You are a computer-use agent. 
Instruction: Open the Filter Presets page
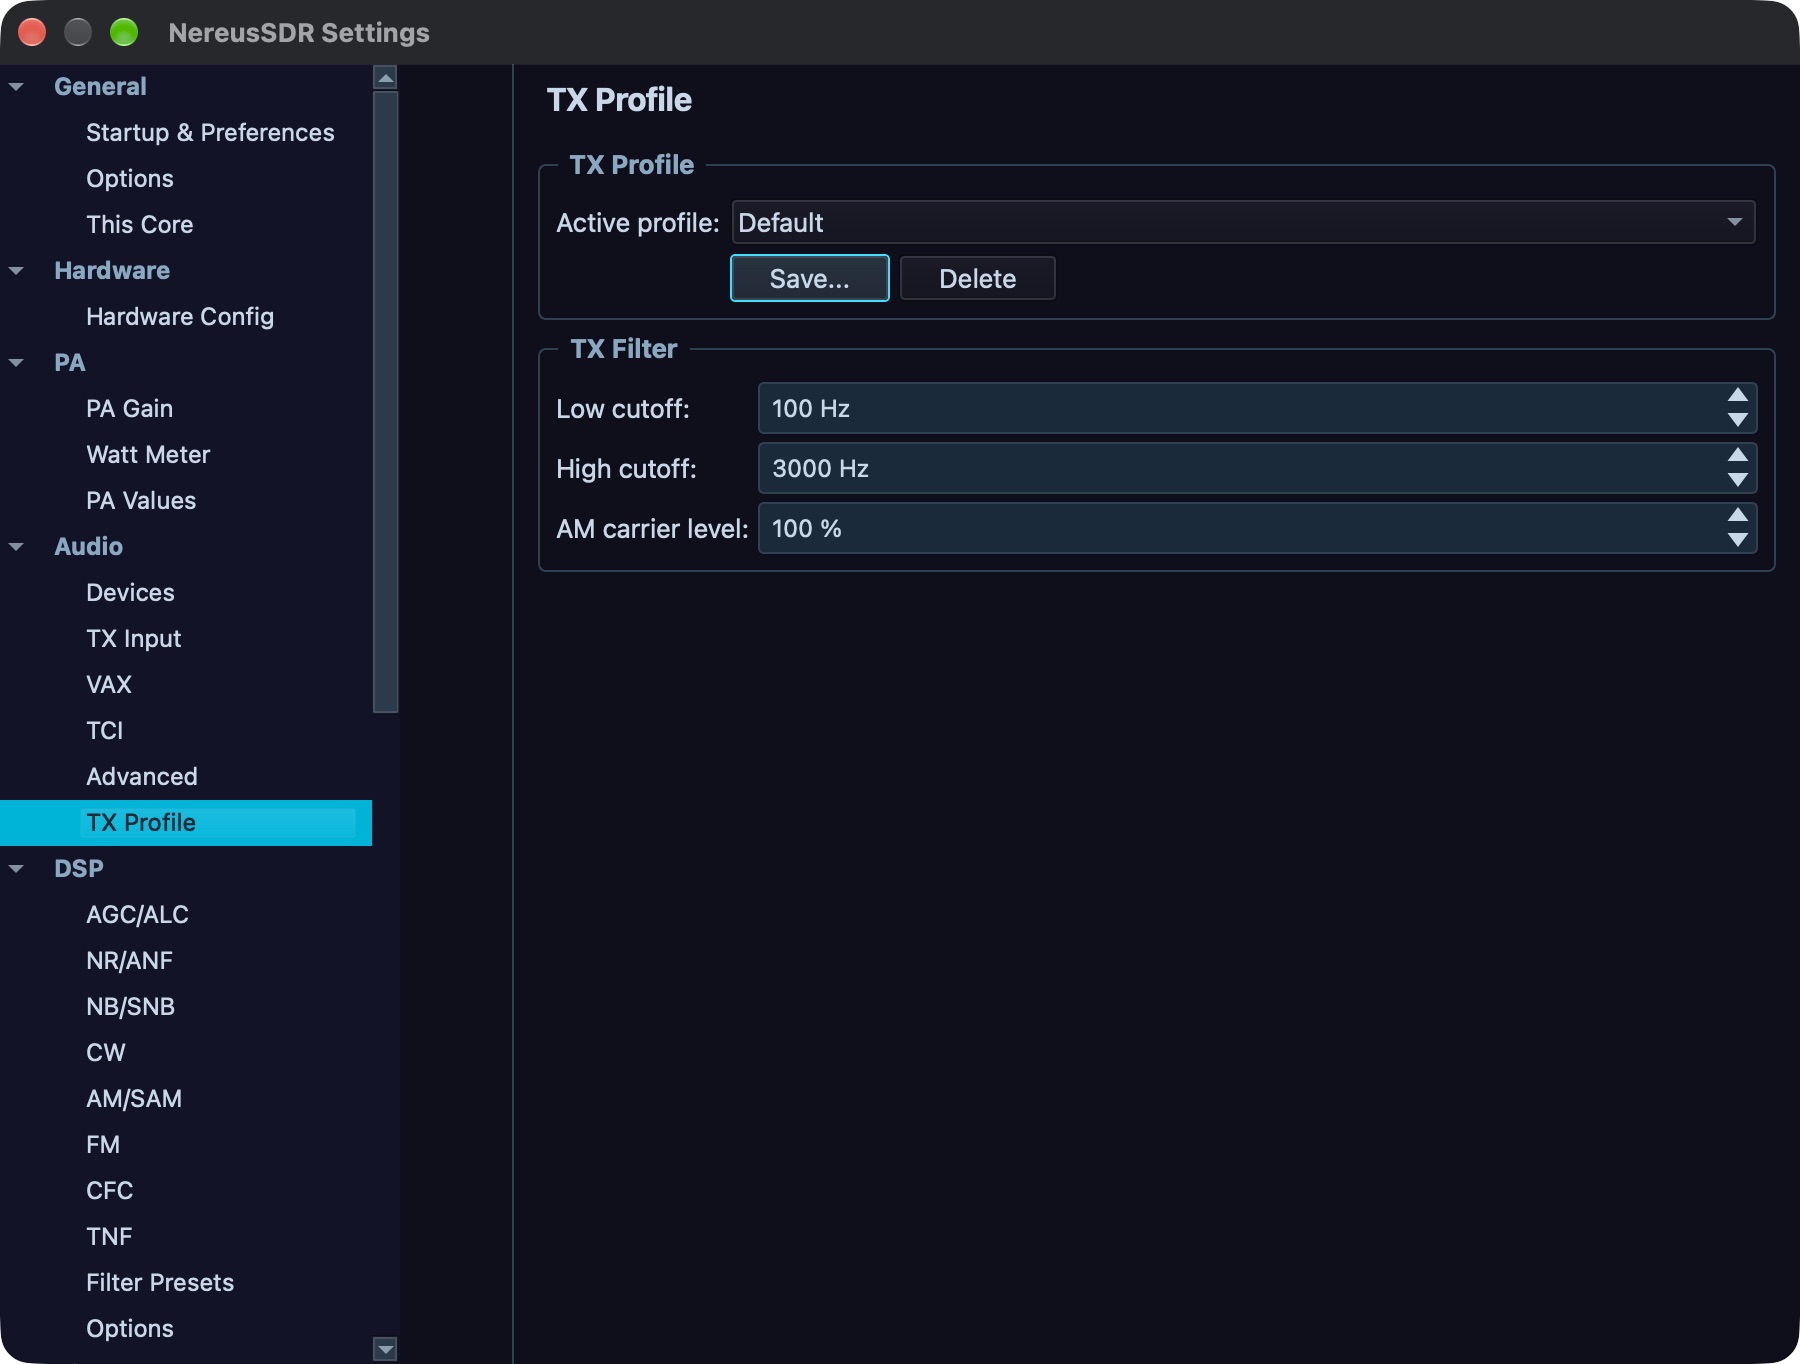click(160, 1283)
